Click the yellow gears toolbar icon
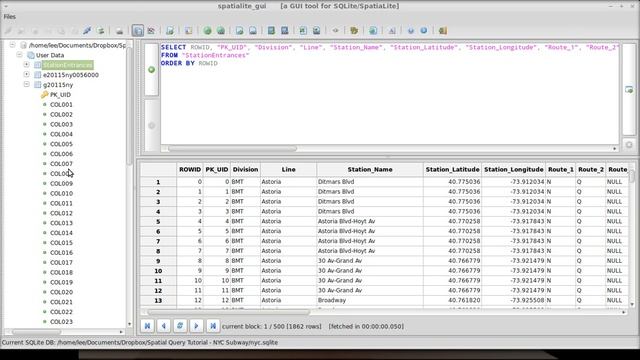Image resolution: width=640 pixels, height=360 pixels. [354, 31]
